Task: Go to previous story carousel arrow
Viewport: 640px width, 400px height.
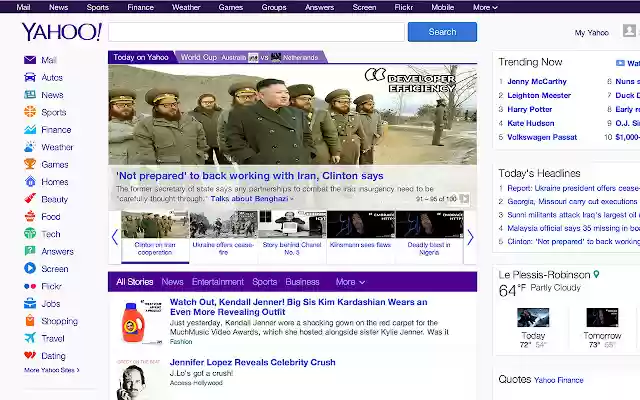Action: point(115,237)
